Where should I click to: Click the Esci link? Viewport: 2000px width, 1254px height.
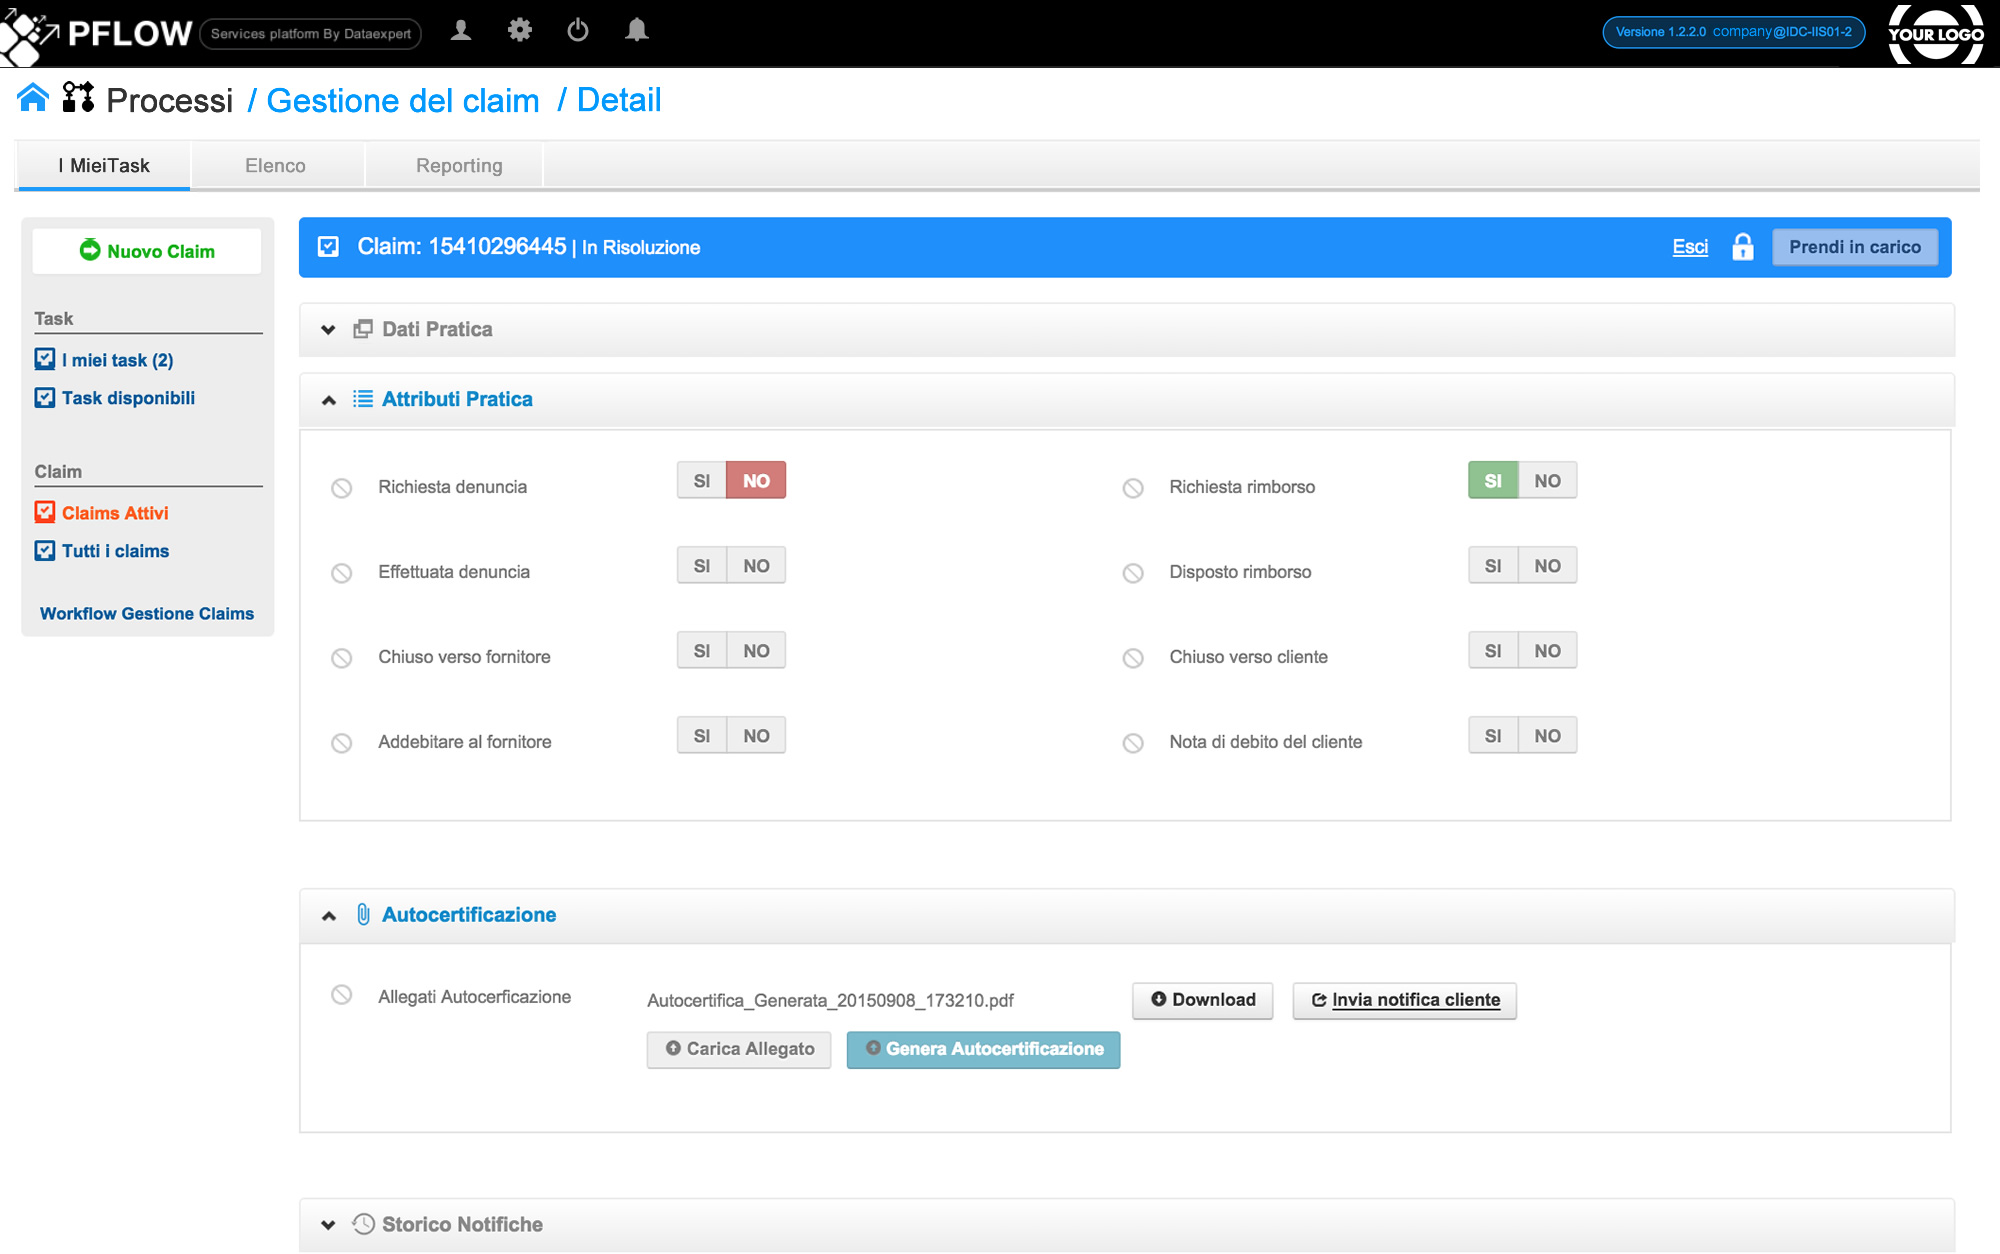(x=1690, y=247)
